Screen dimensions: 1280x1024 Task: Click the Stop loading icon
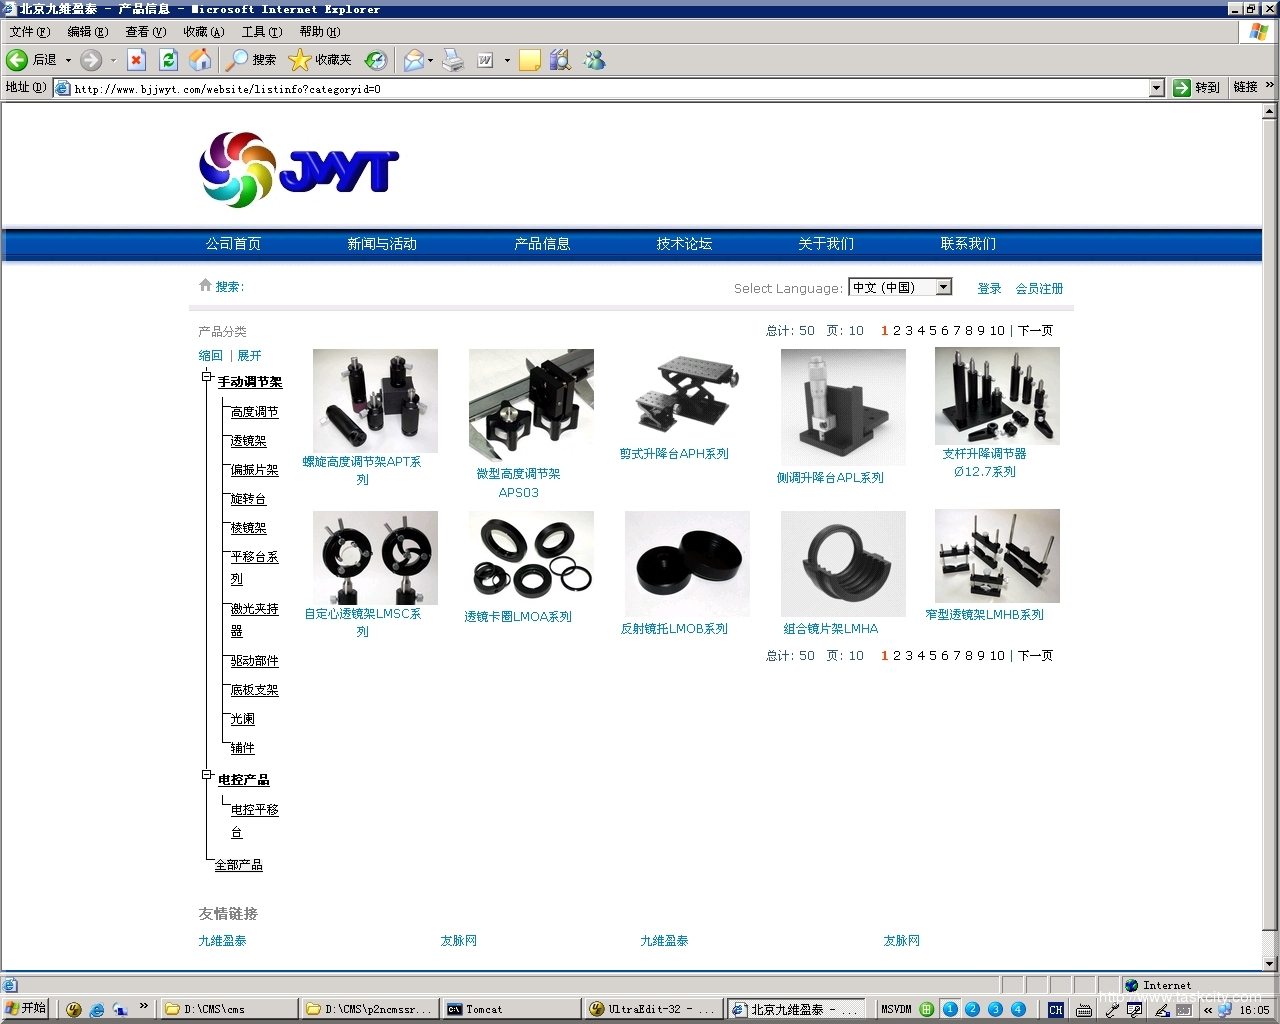pyautogui.click(x=137, y=60)
